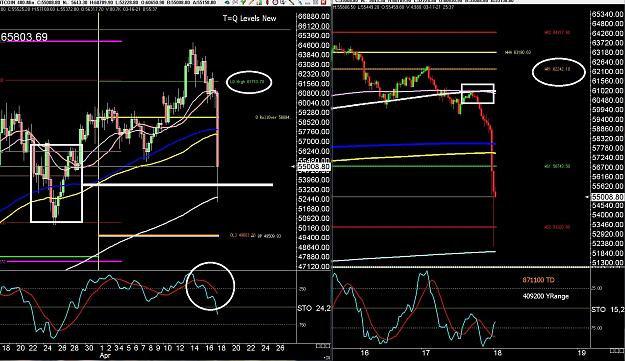Click the 409200 YRange readout
Image resolution: width=625 pixels, height=361 pixels.
[545, 296]
